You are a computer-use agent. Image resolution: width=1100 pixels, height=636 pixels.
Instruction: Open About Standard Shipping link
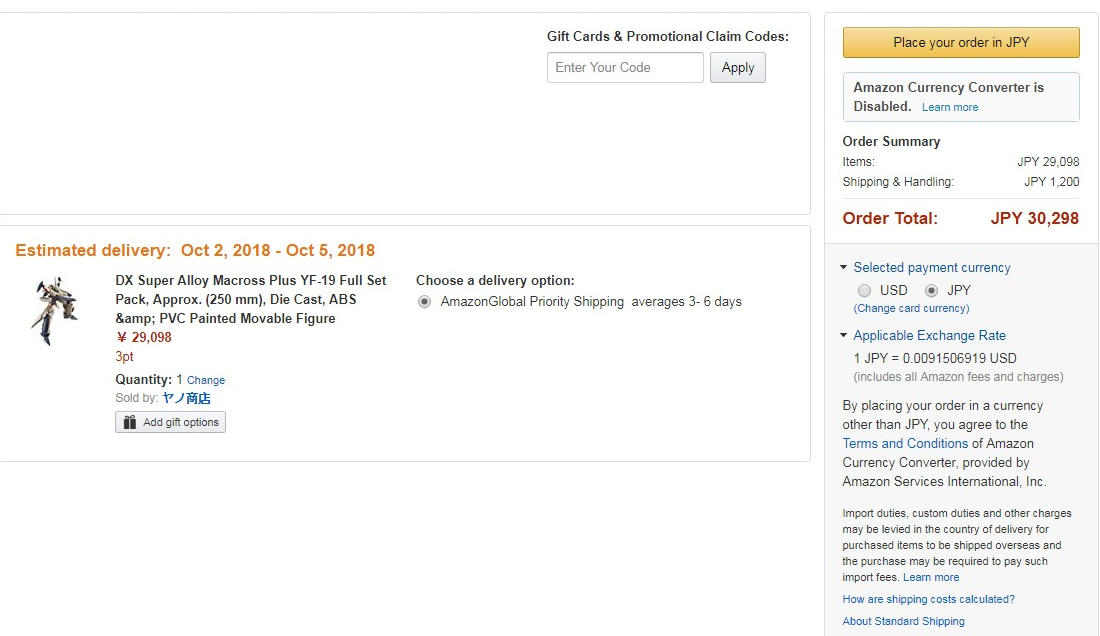(x=904, y=621)
